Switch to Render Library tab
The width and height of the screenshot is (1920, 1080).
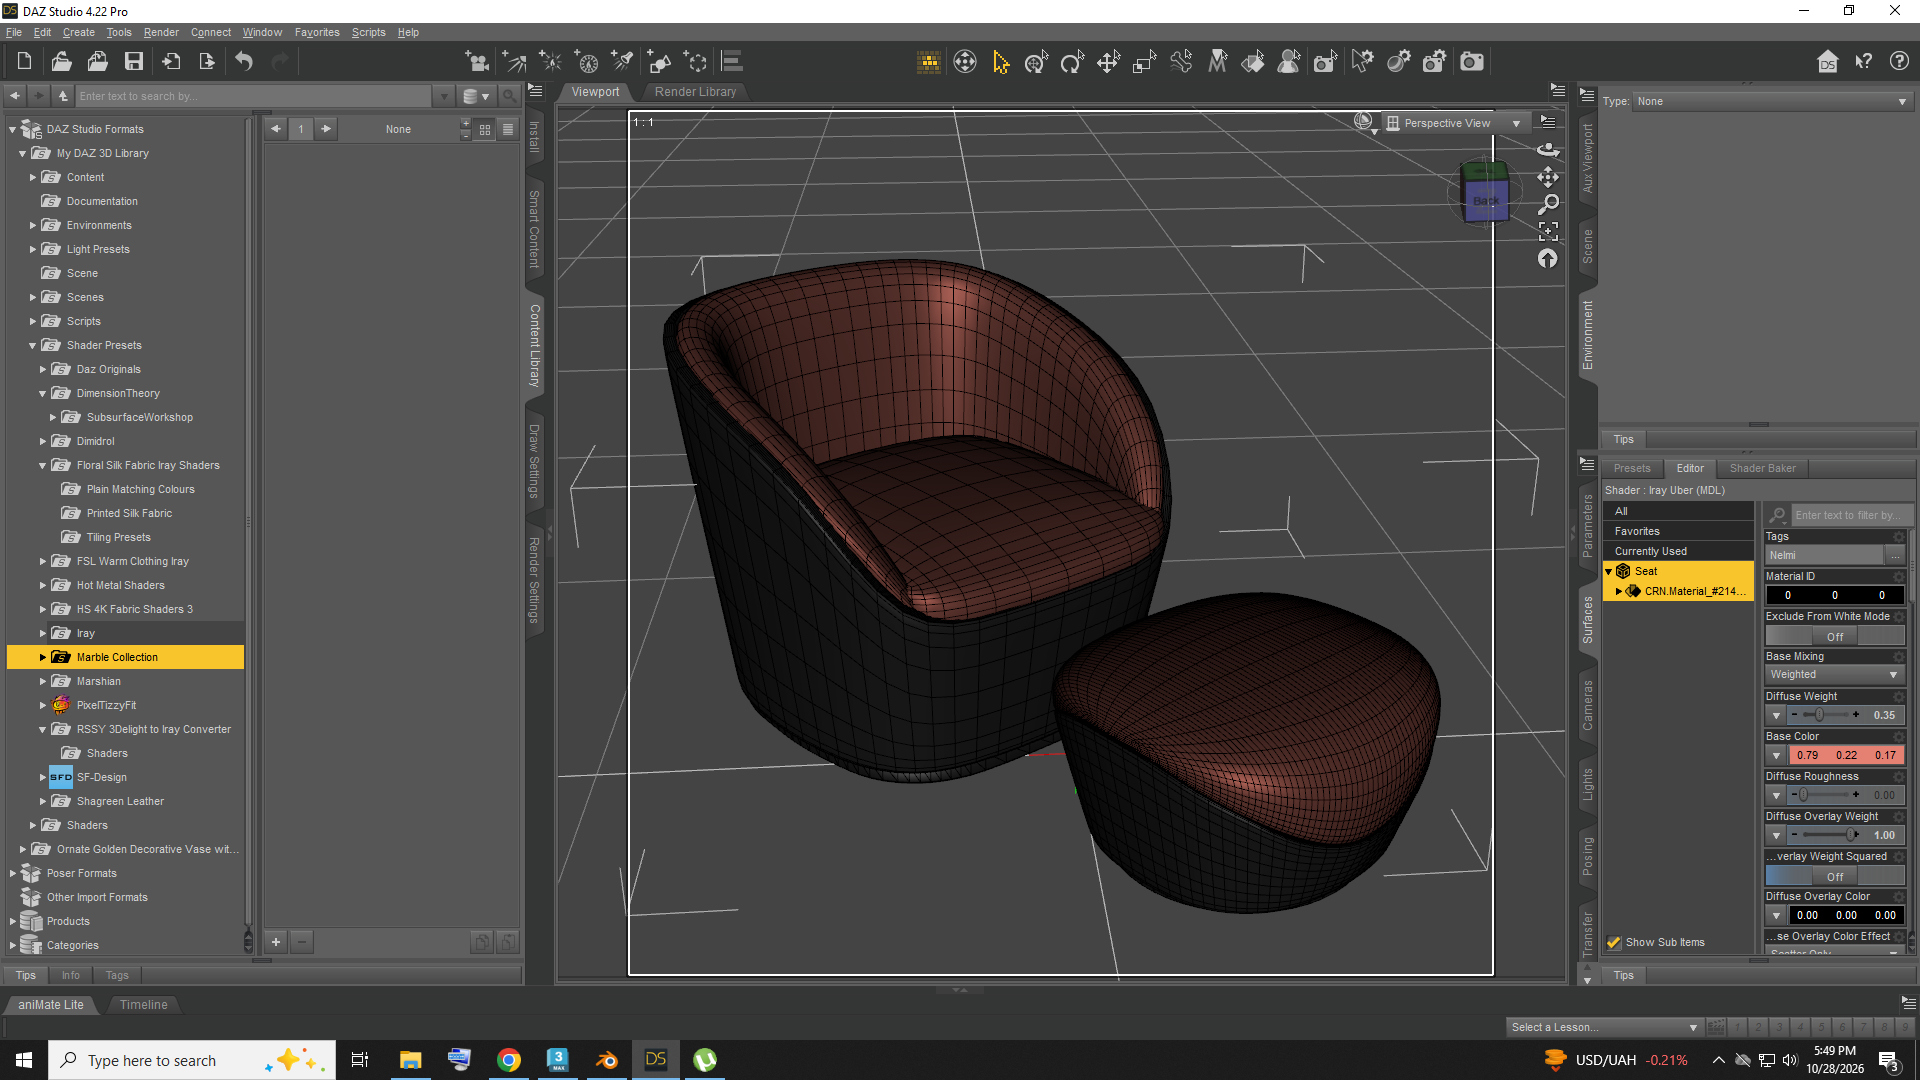click(x=695, y=92)
